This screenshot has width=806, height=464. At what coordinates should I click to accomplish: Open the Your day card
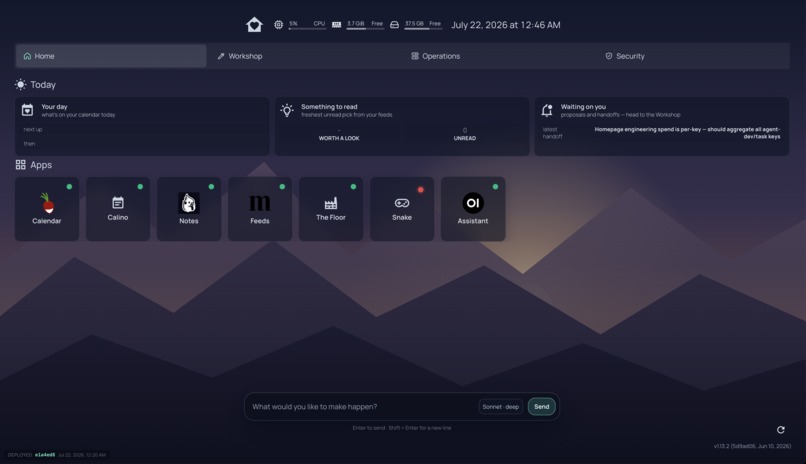142,126
